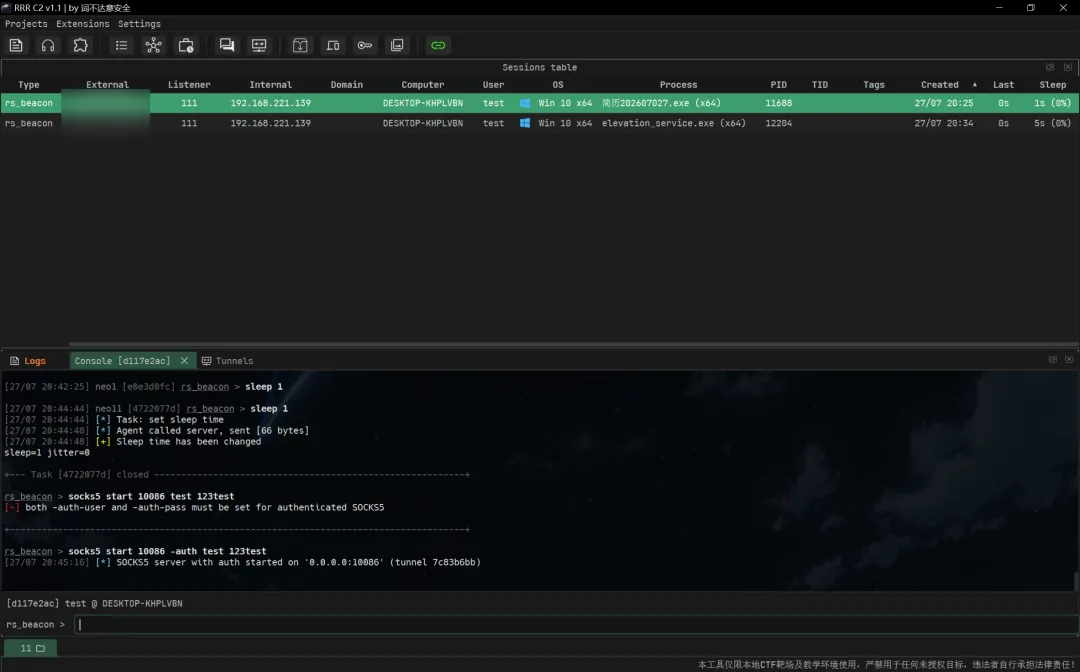This screenshot has height=672, width=1080.
Task: Close the Sessions table panel
Action: tap(1068, 67)
